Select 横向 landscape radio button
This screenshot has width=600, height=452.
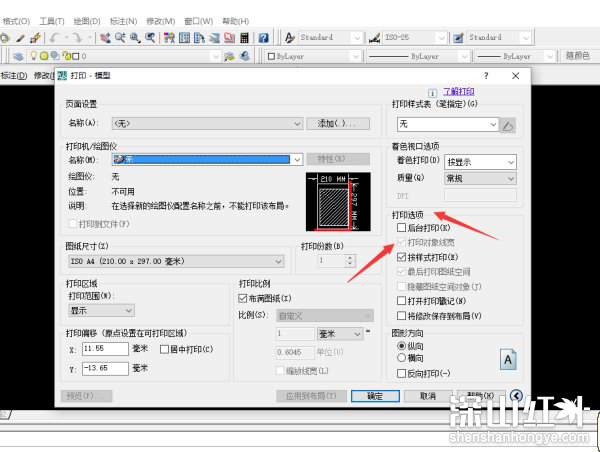pos(401,358)
